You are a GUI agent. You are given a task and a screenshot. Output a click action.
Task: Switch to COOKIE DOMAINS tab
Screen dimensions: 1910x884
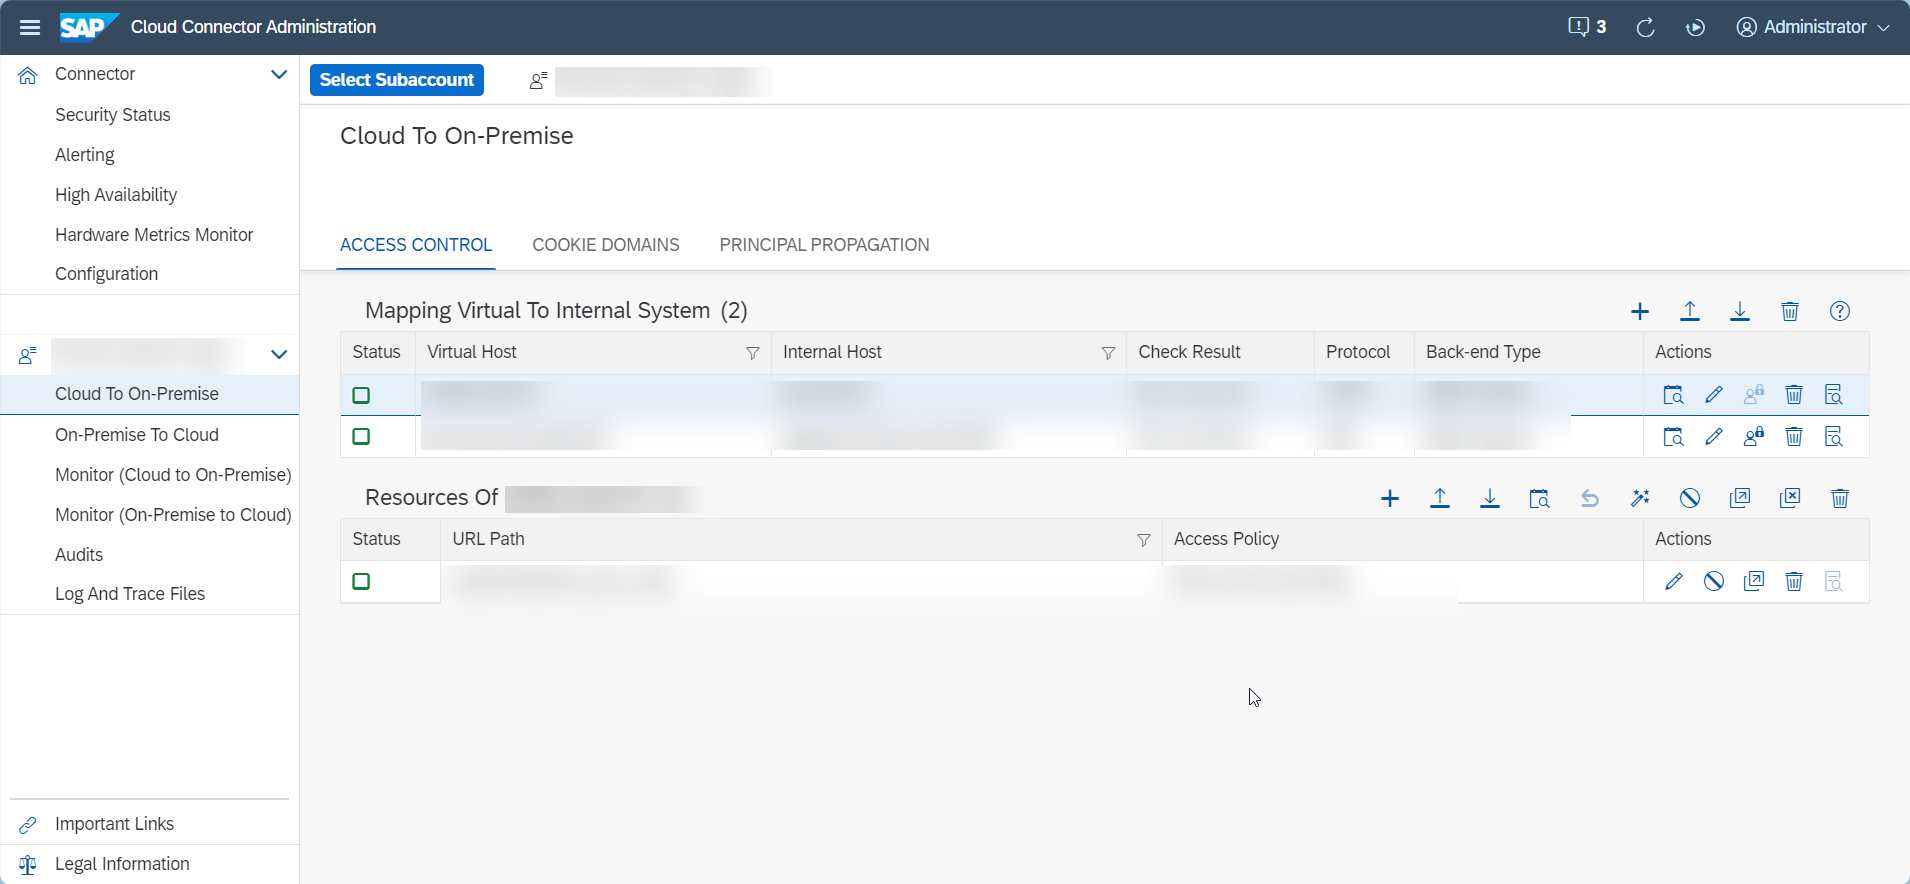tap(606, 245)
